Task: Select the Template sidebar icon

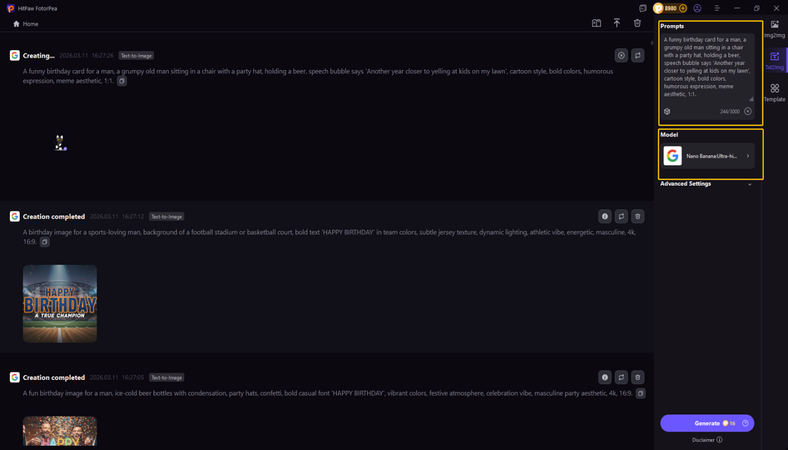Action: (774, 92)
